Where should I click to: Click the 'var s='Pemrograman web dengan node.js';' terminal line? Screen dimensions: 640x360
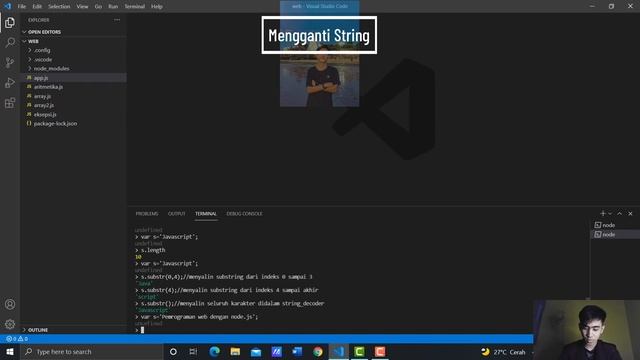tap(197, 317)
